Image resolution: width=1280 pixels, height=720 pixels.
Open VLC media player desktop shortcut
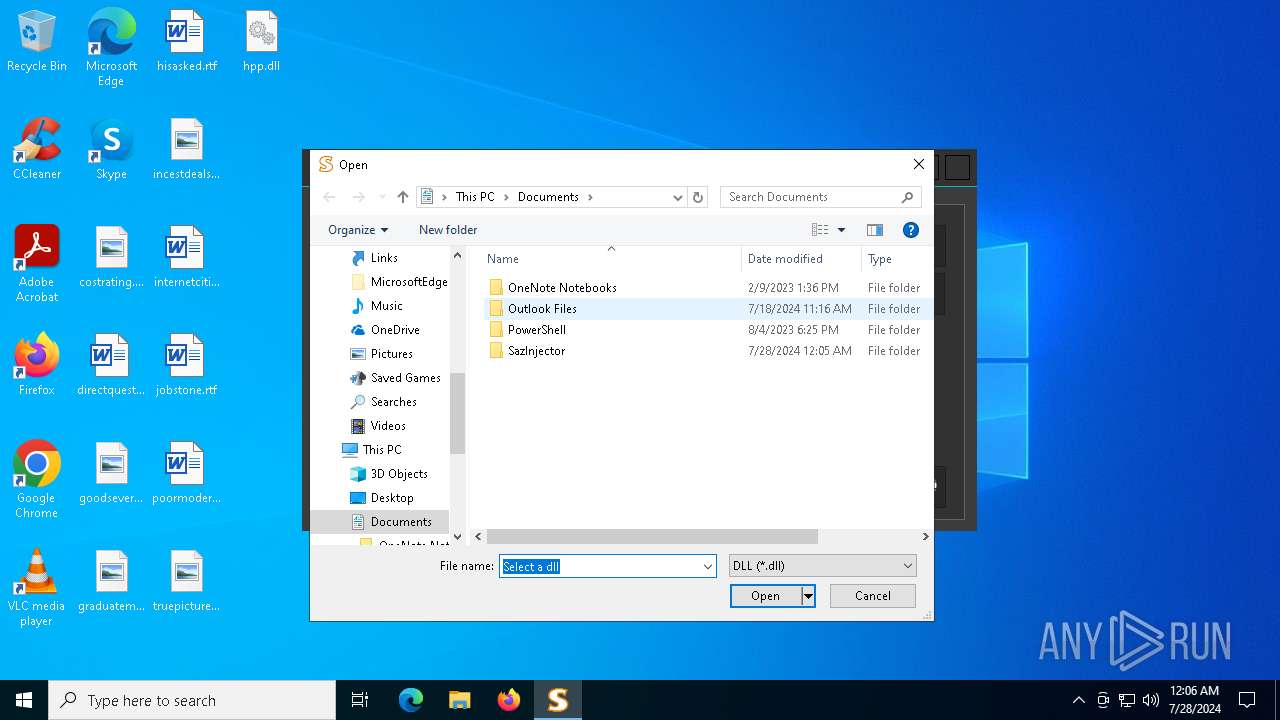tap(37, 588)
